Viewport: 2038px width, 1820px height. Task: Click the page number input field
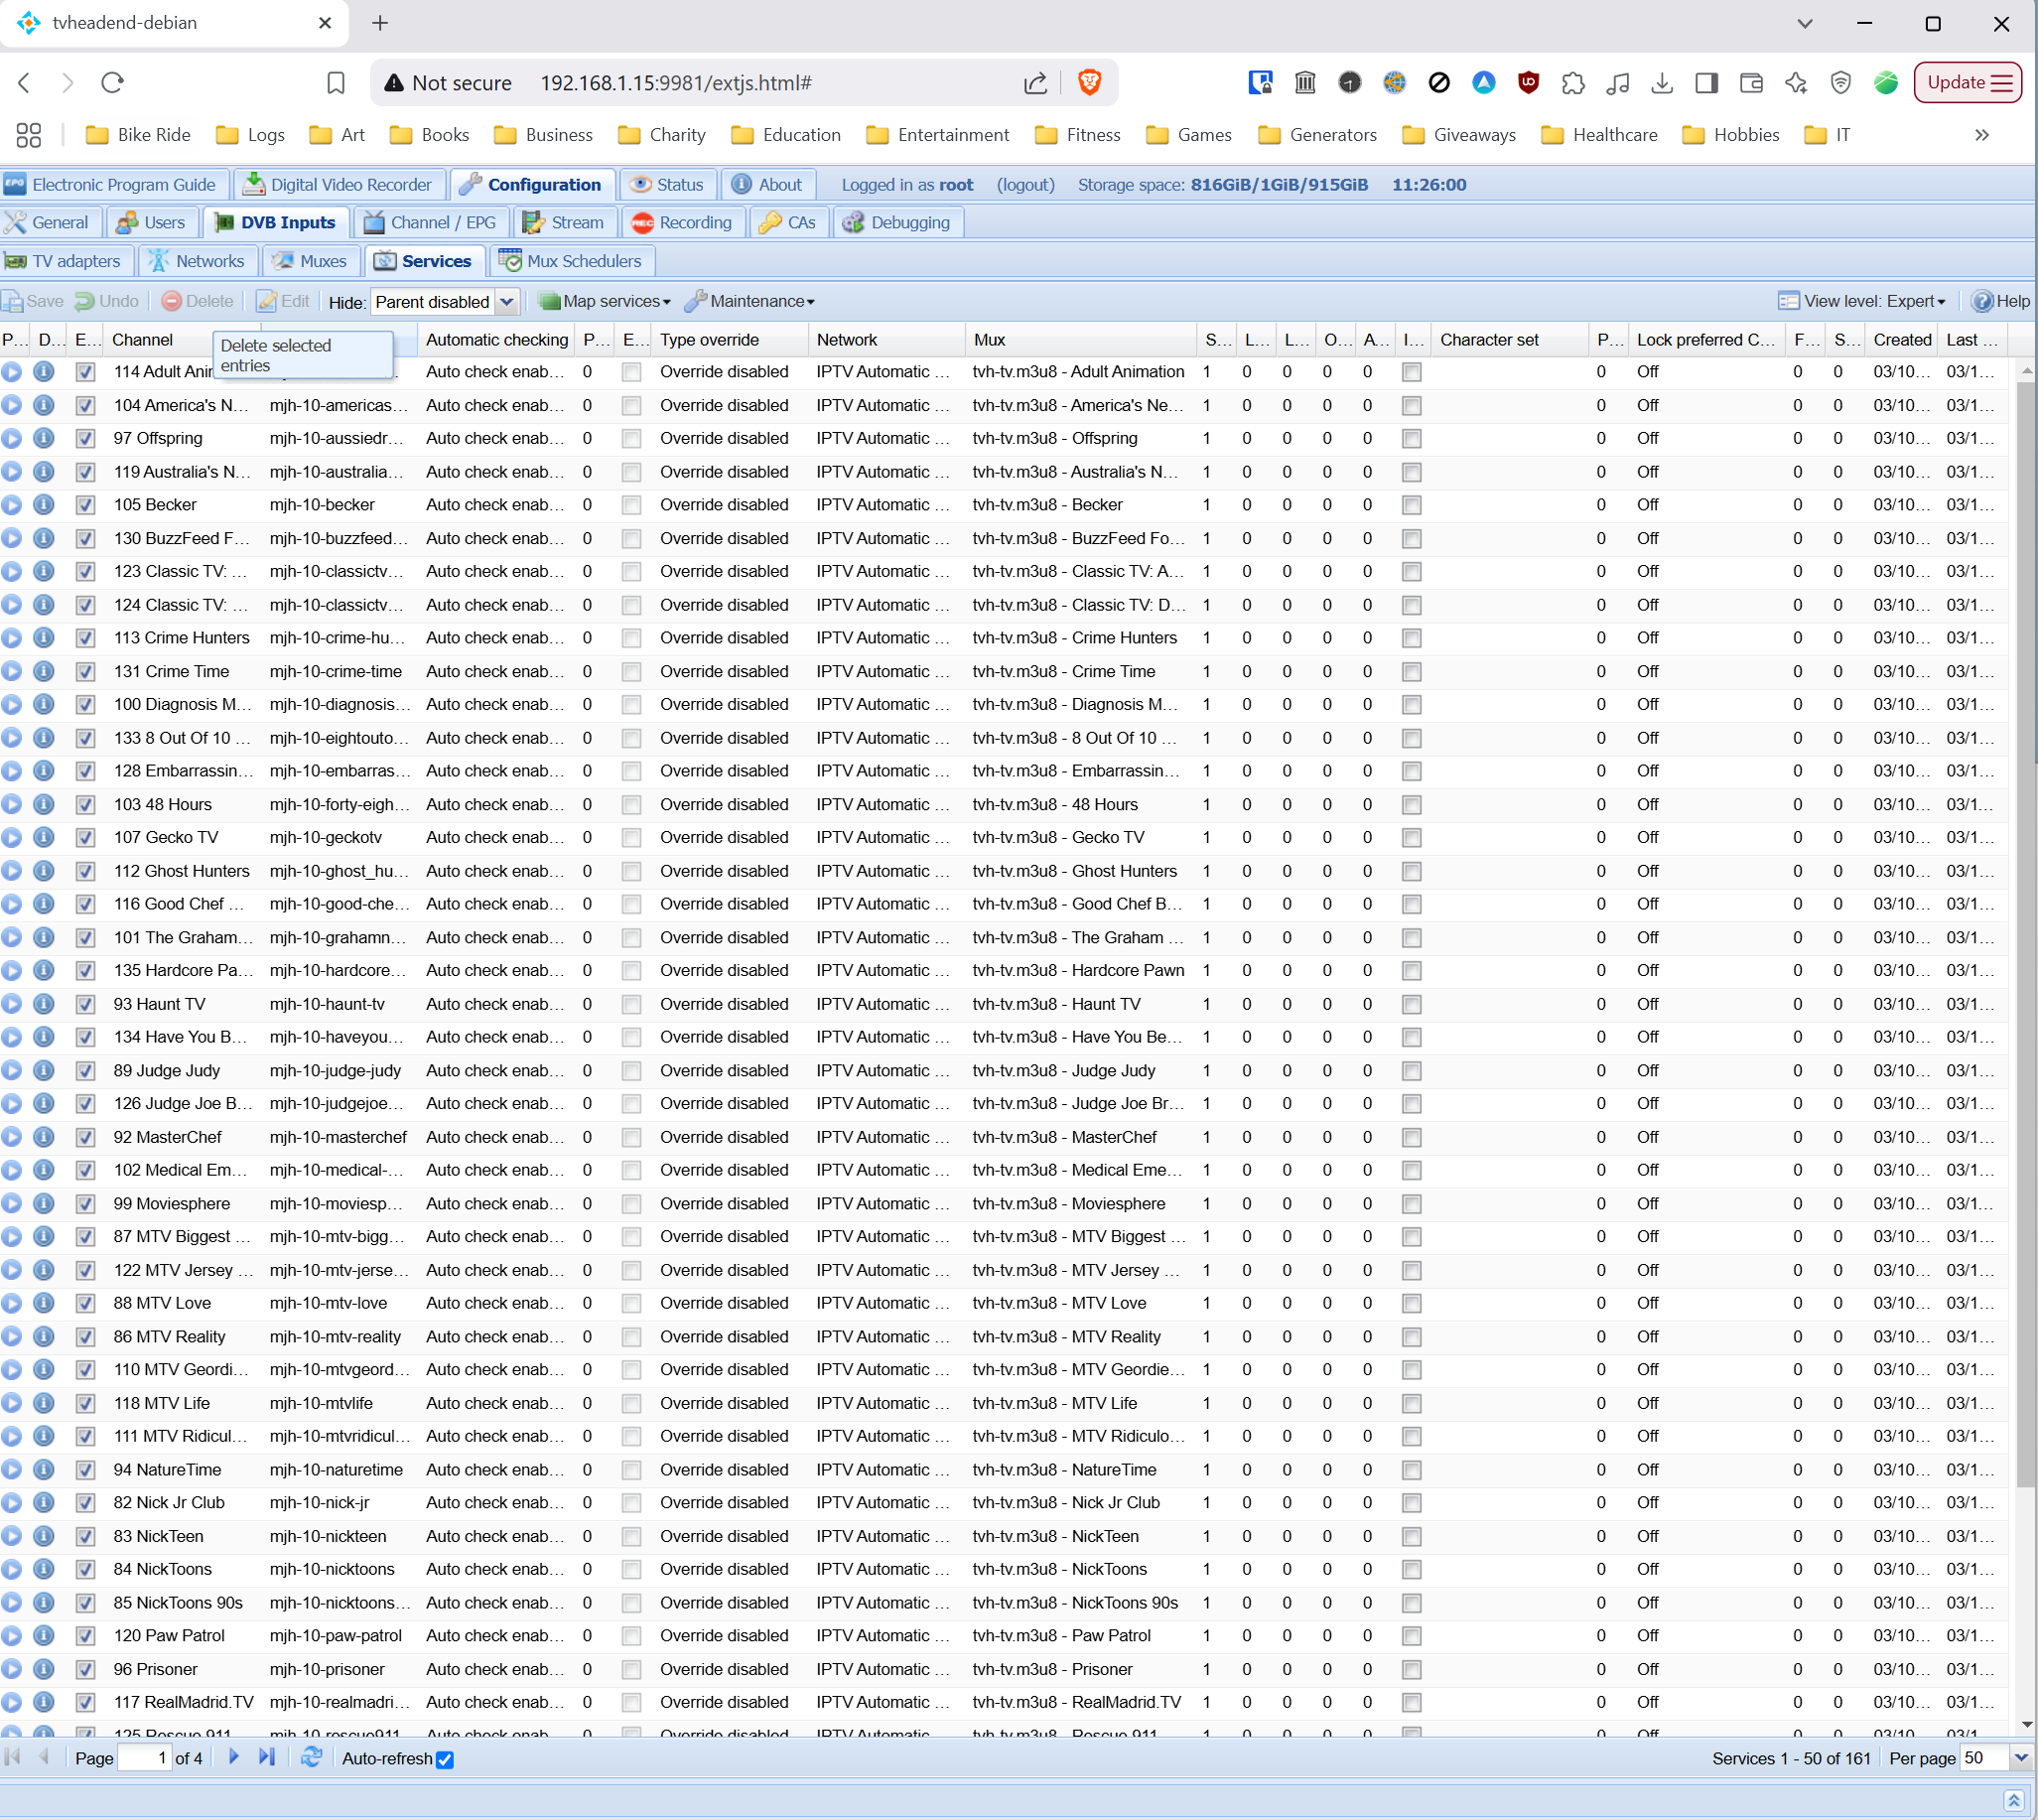pos(144,1757)
